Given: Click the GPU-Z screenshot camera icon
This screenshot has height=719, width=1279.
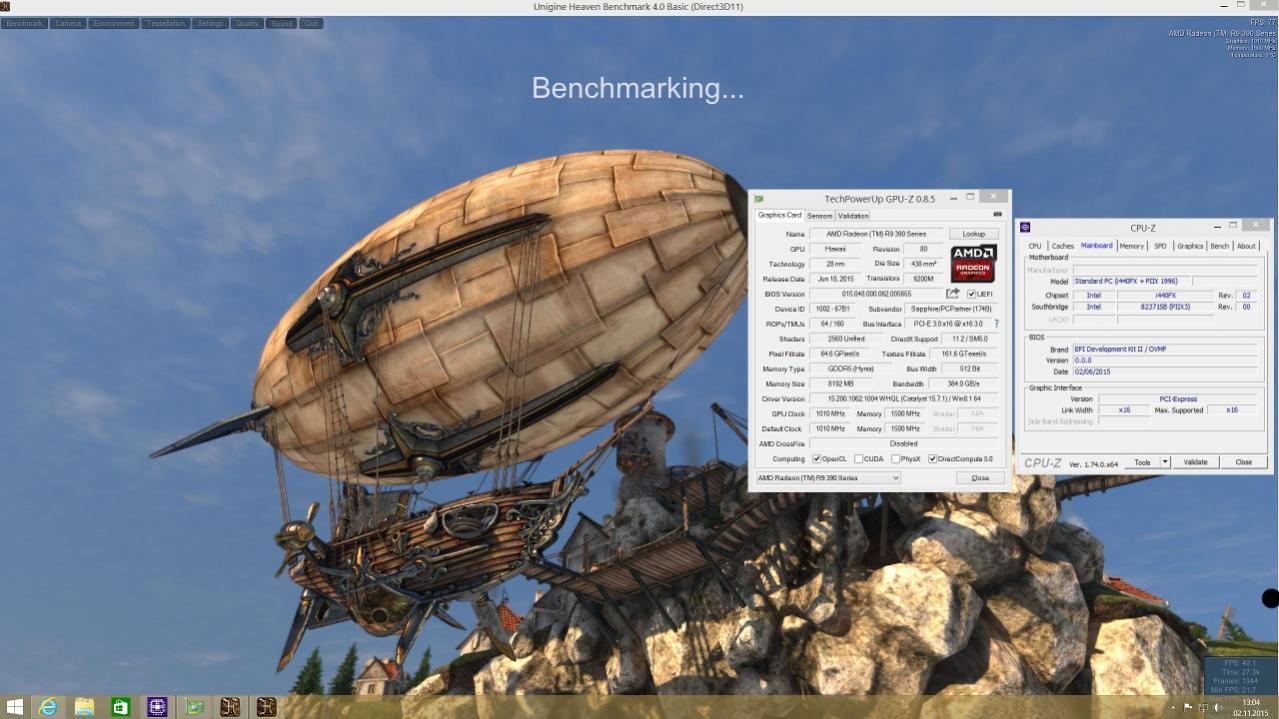Looking at the screenshot, I should tap(997, 214).
